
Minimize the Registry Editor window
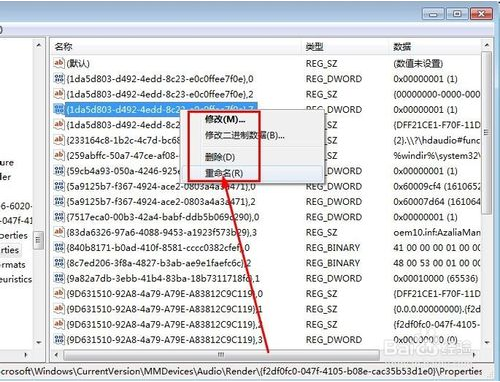[433, 14]
